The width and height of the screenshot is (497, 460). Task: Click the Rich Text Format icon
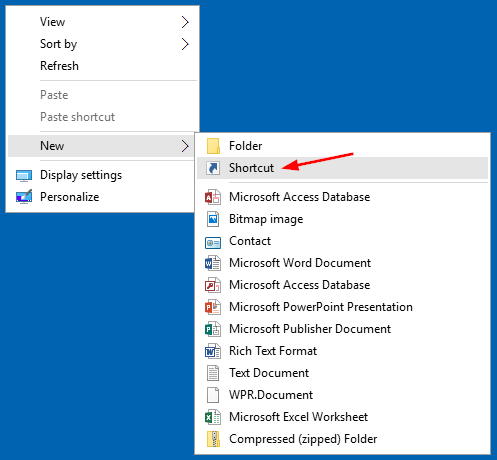(213, 351)
